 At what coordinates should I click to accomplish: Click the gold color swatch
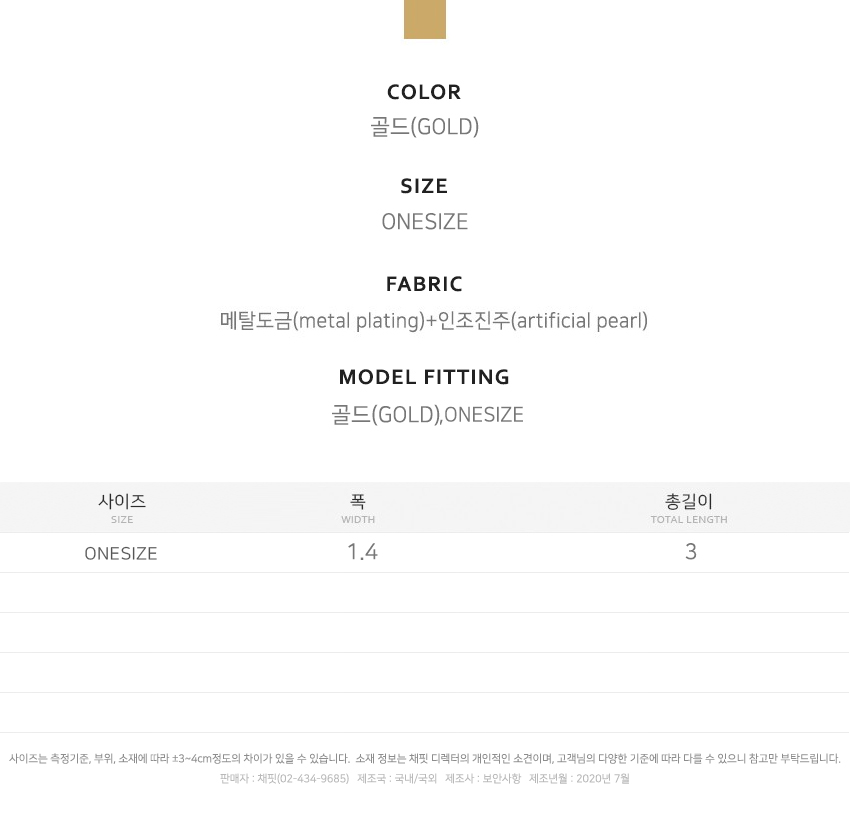pos(424,19)
